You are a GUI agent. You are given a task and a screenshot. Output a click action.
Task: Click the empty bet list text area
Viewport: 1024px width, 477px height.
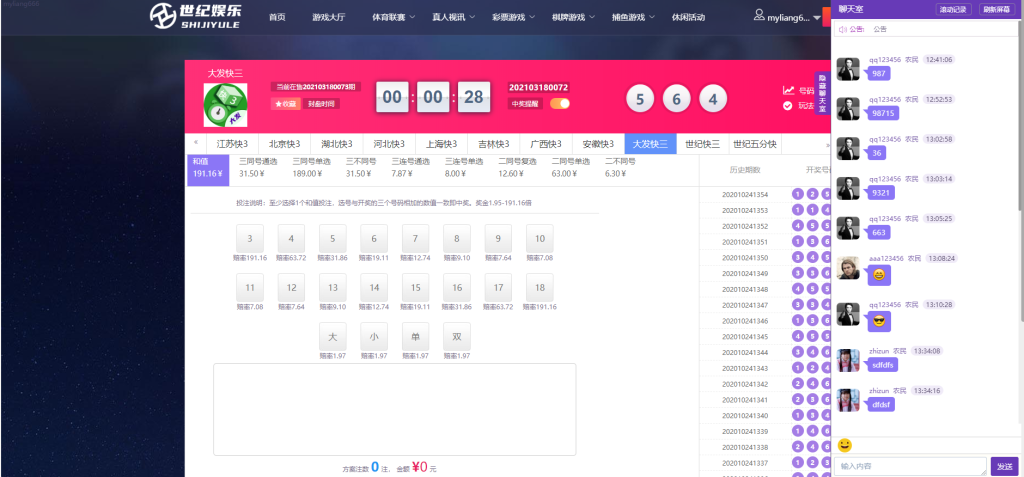[x=394, y=409]
